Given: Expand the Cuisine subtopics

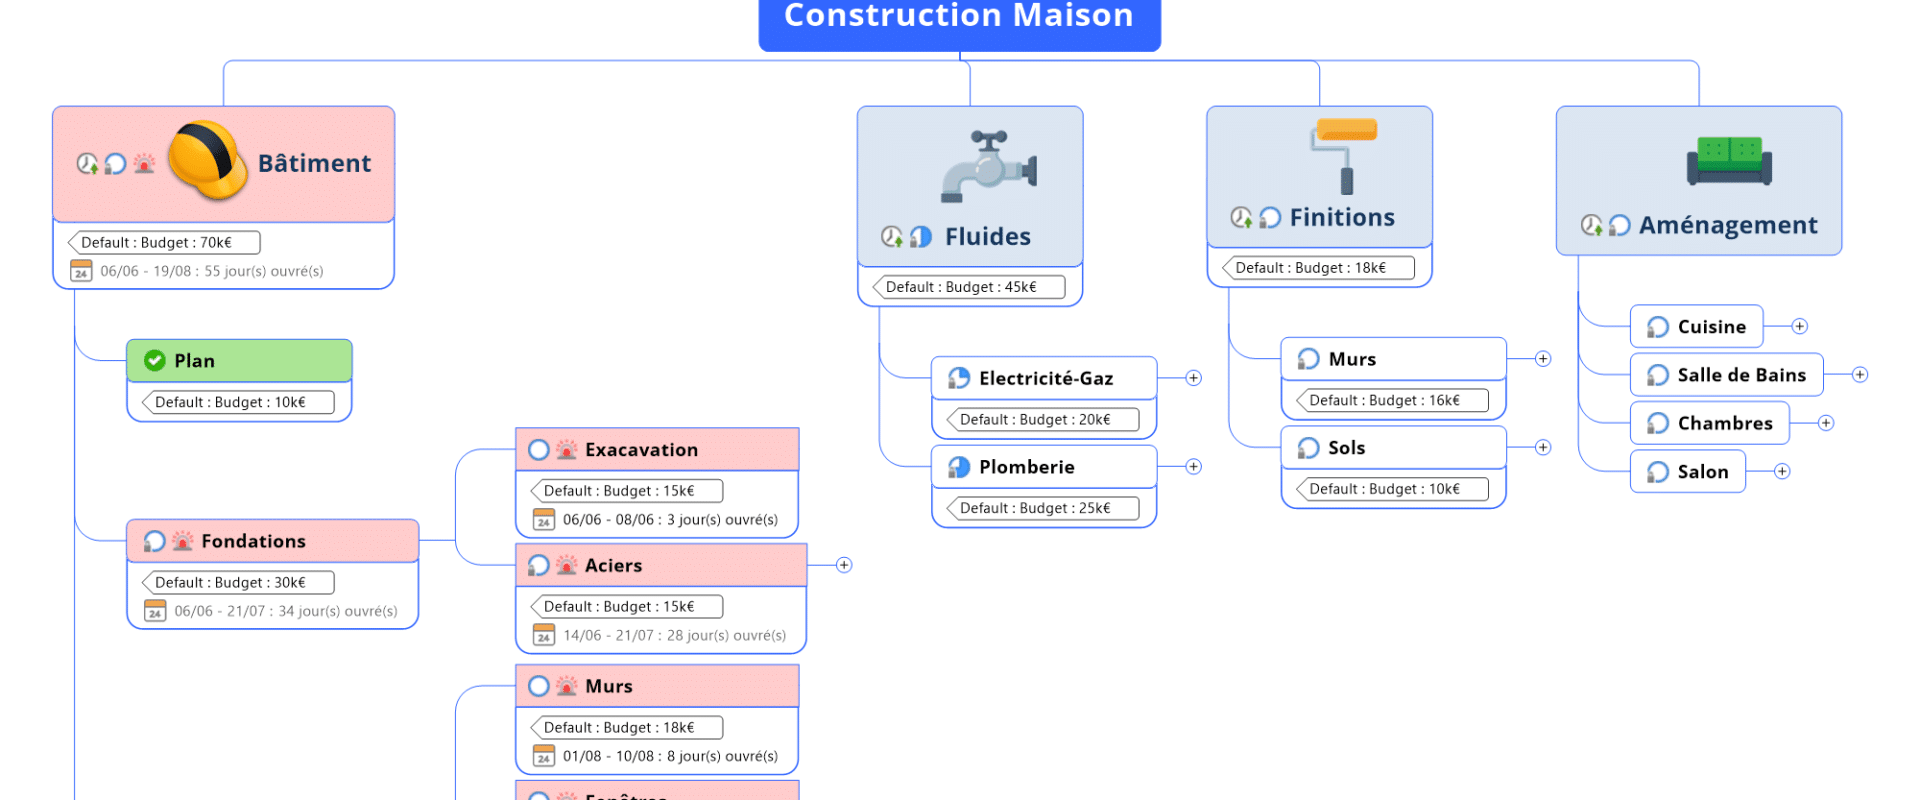Looking at the screenshot, I should point(1799,327).
